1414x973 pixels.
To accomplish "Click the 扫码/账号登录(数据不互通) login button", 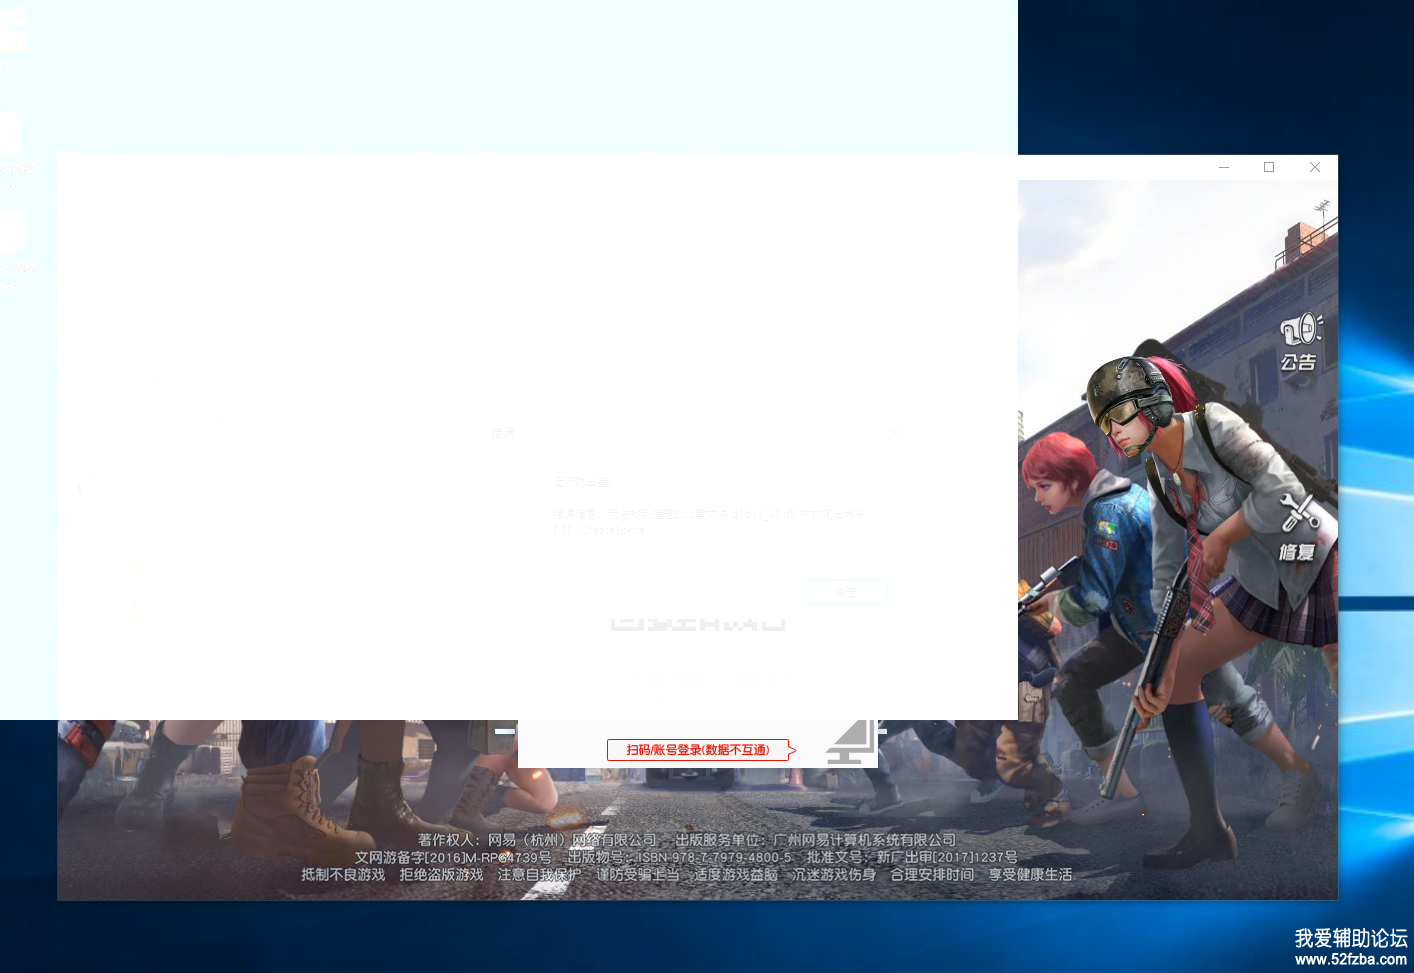I will pos(698,750).
